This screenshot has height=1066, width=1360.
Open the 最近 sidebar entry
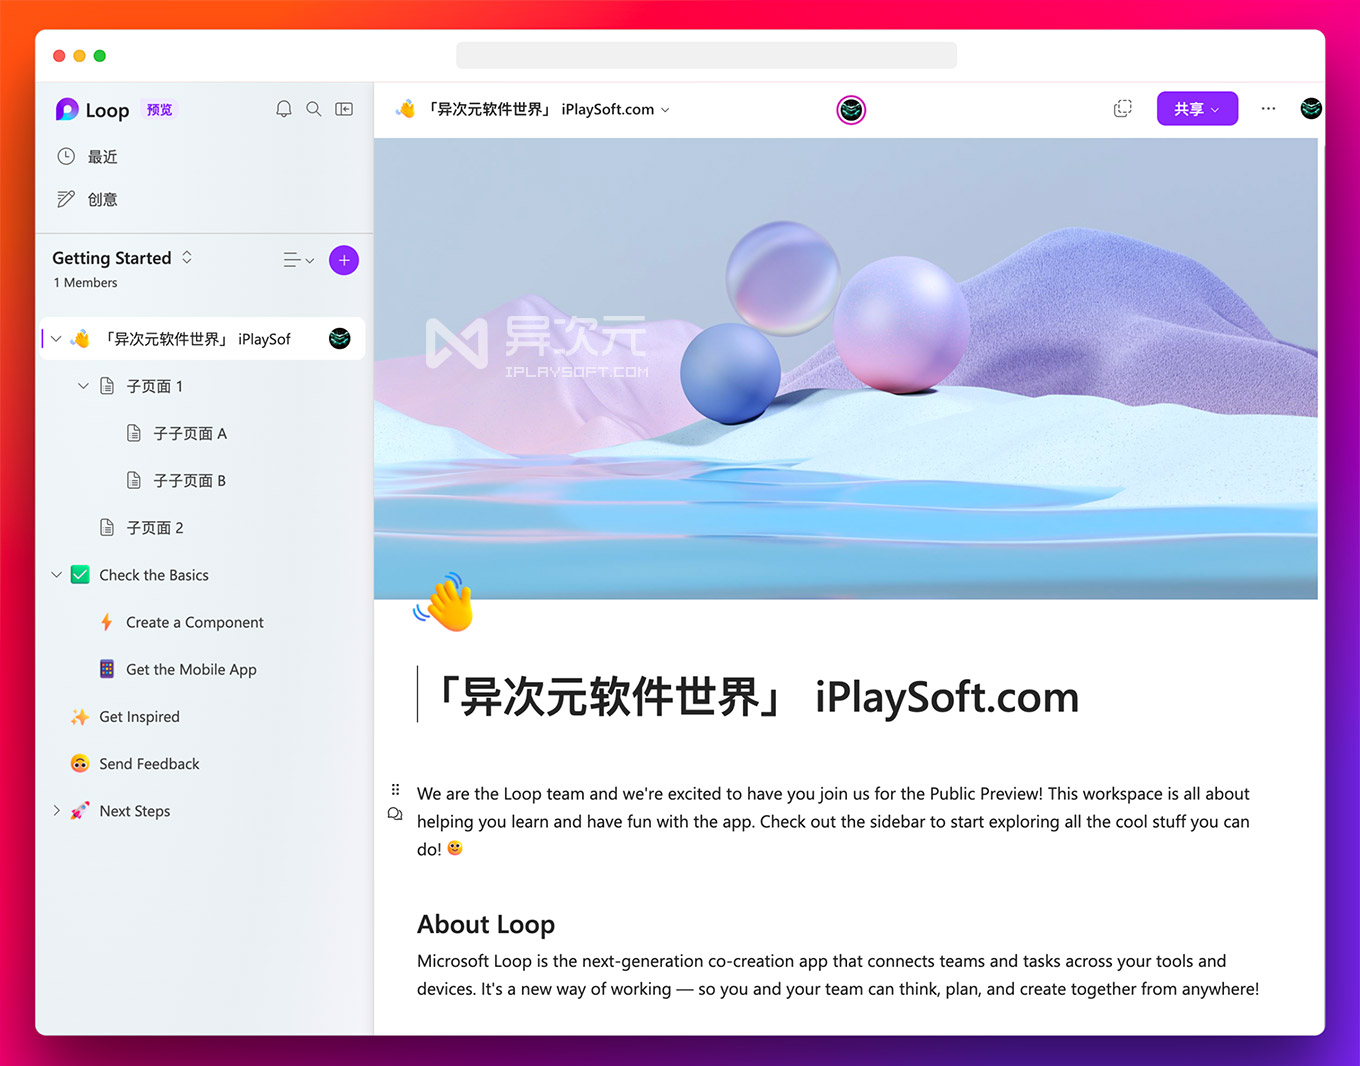pyautogui.click(x=101, y=156)
